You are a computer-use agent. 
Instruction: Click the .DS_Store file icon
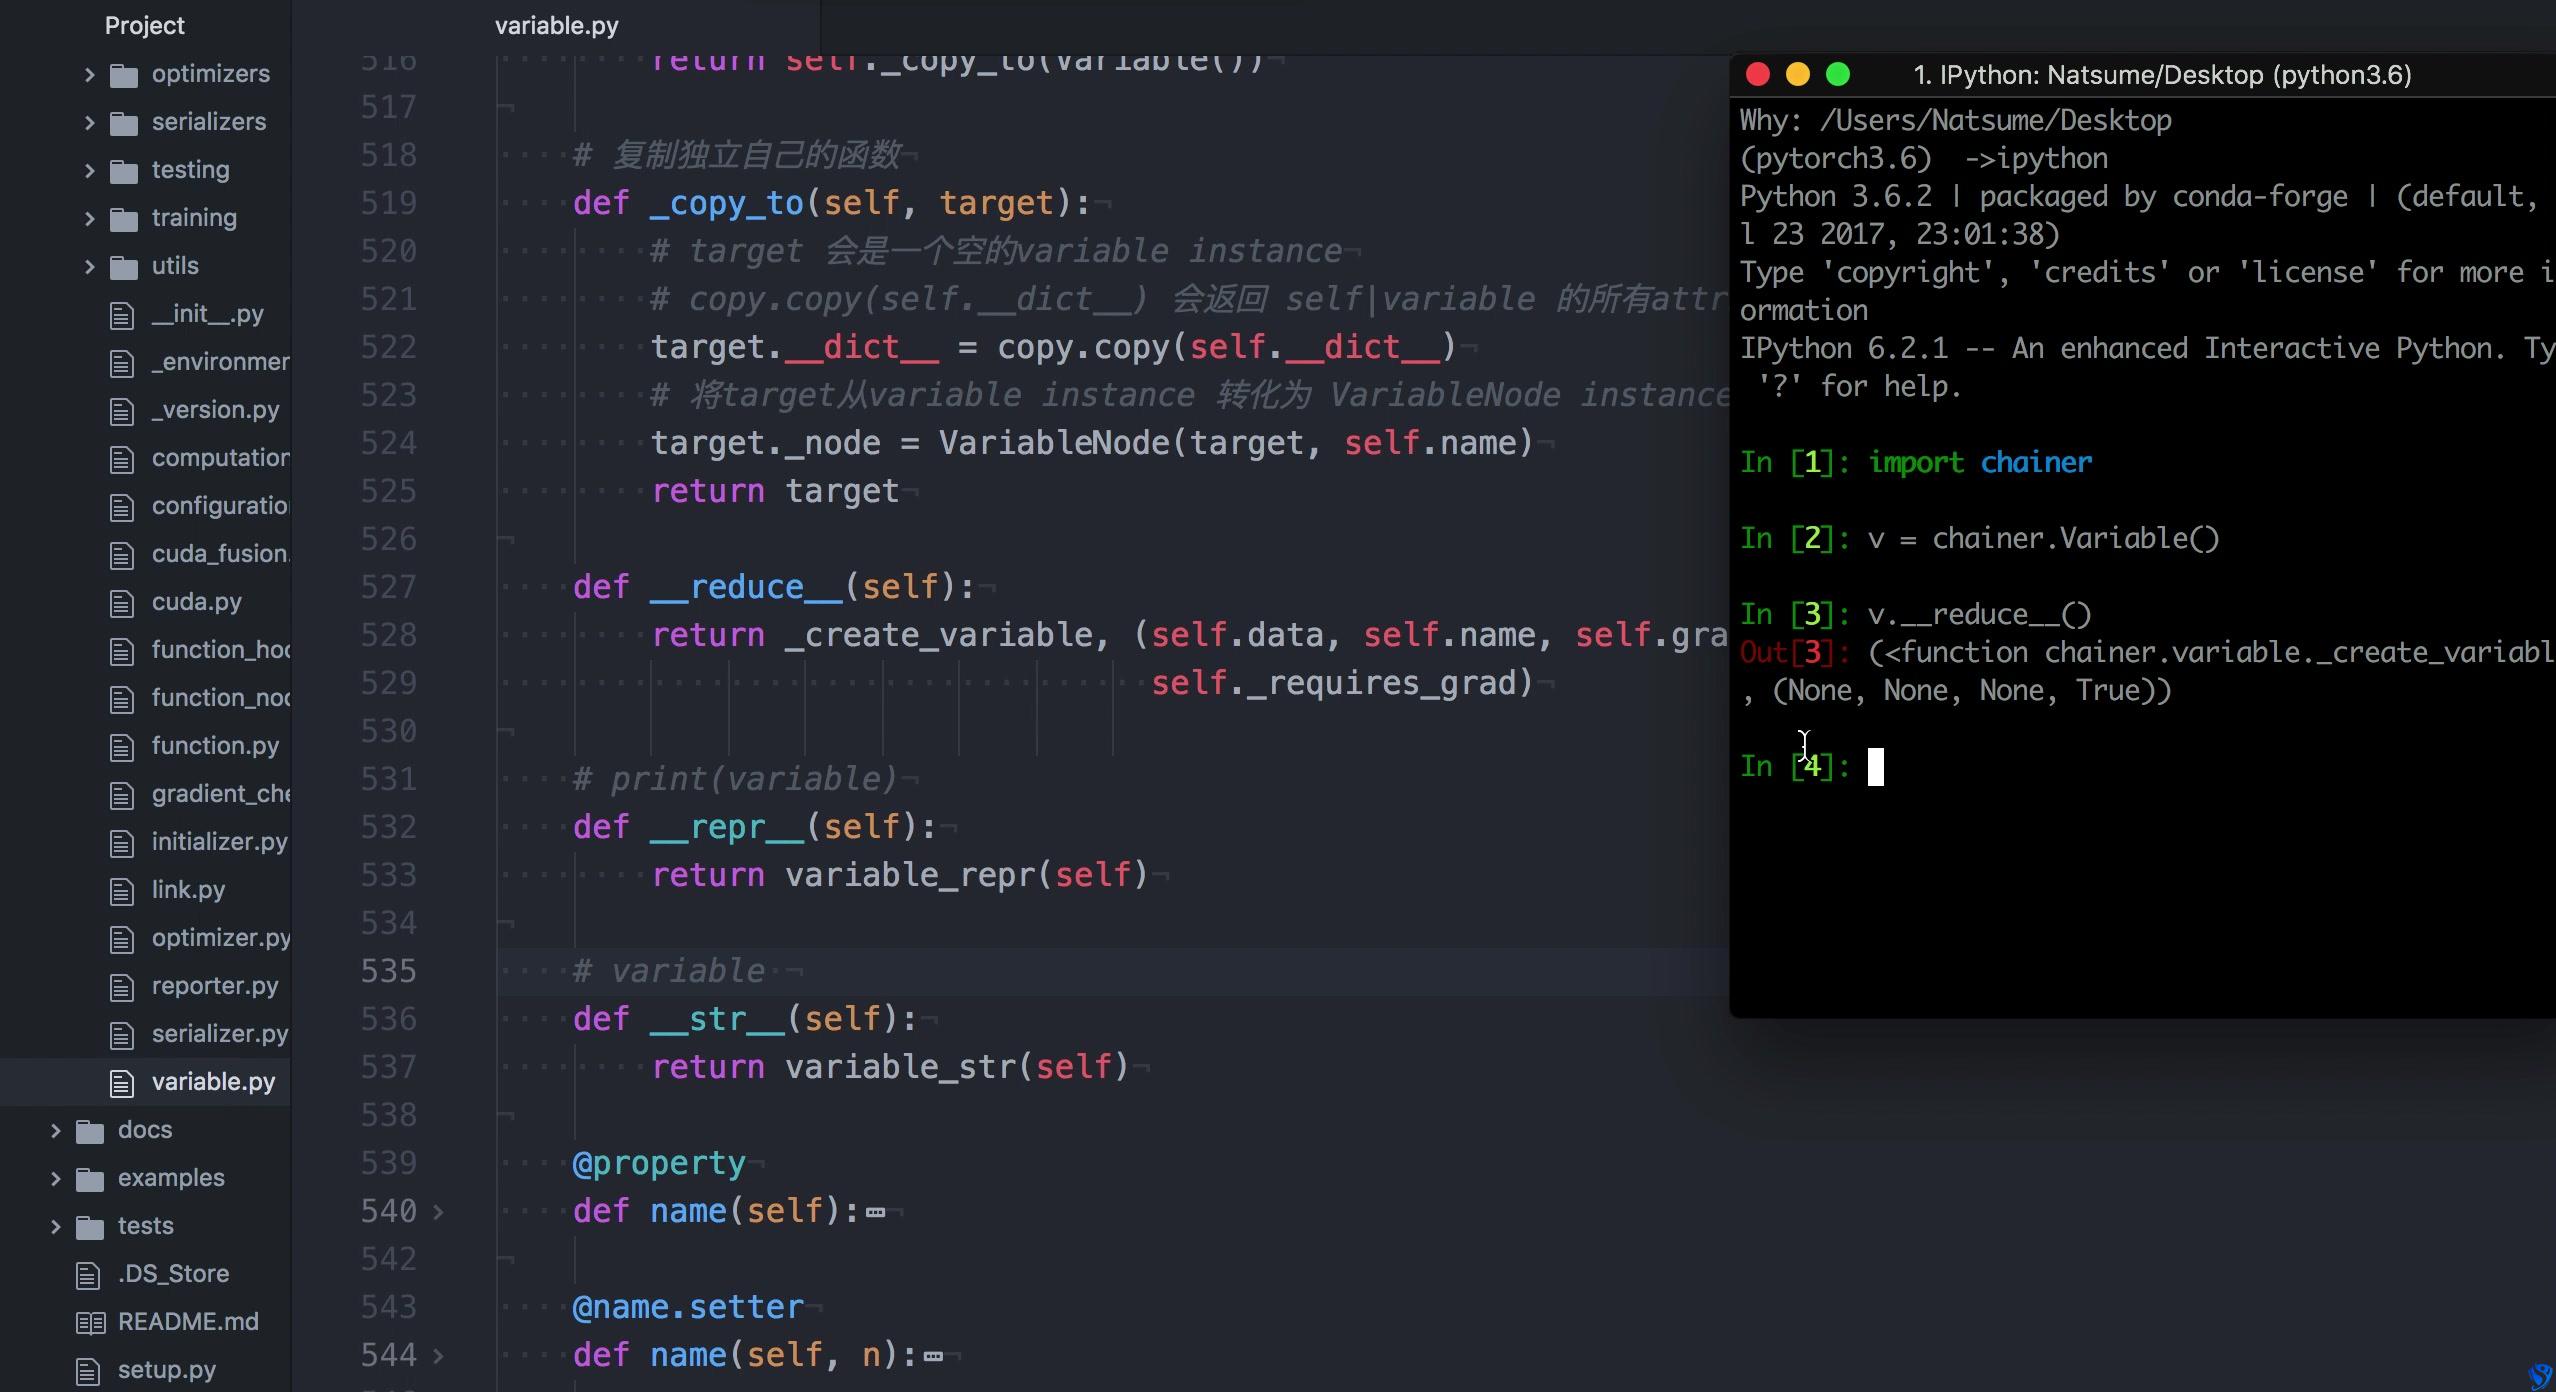tap(88, 1275)
